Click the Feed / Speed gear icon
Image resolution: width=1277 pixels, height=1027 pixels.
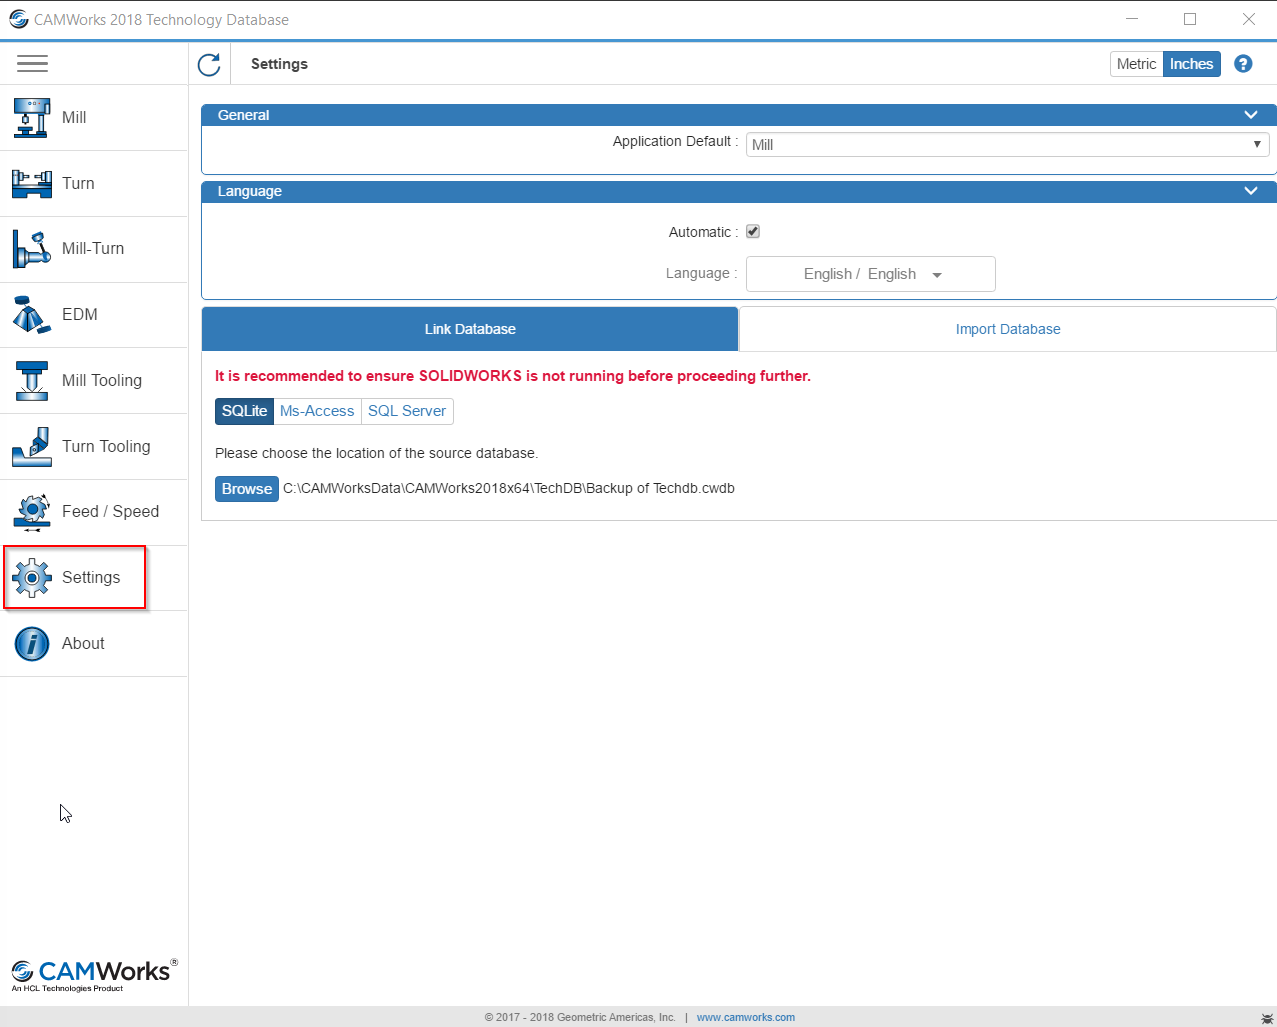click(32, 512)
